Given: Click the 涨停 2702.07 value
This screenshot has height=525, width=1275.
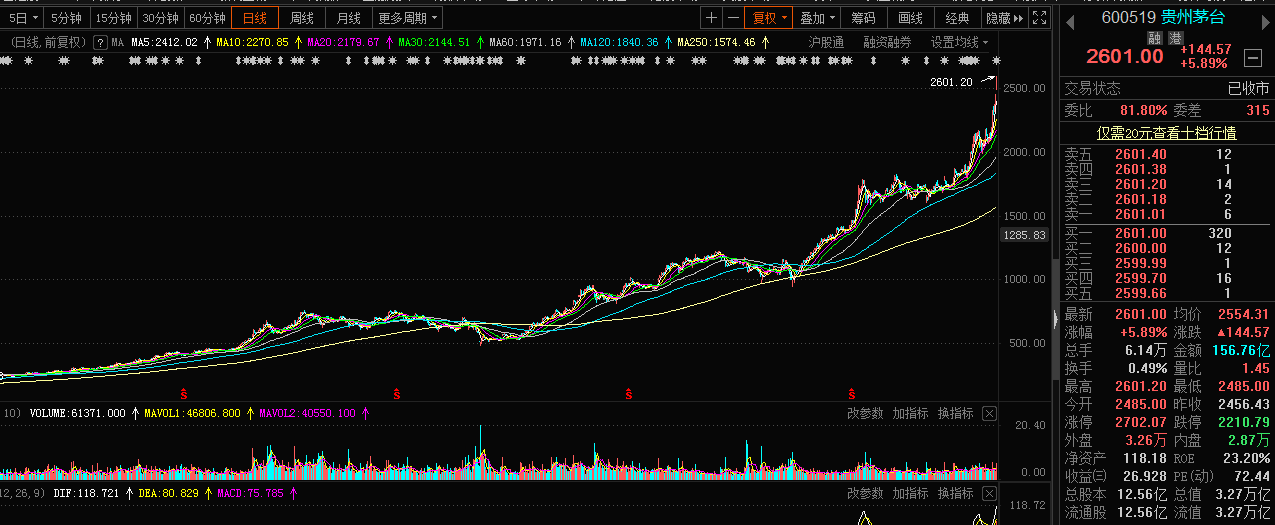Looking at the screenshot, I should coord(1140,422).
